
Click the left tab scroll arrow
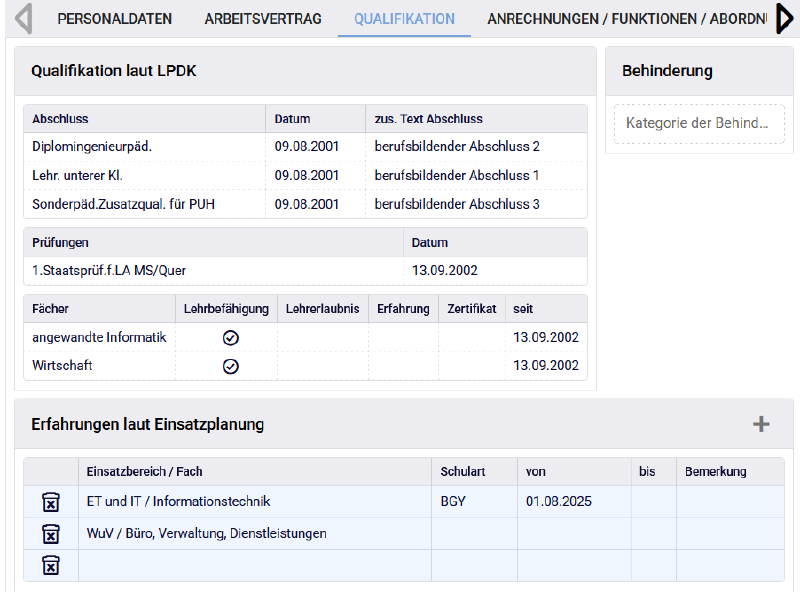(x=24, y=19)
